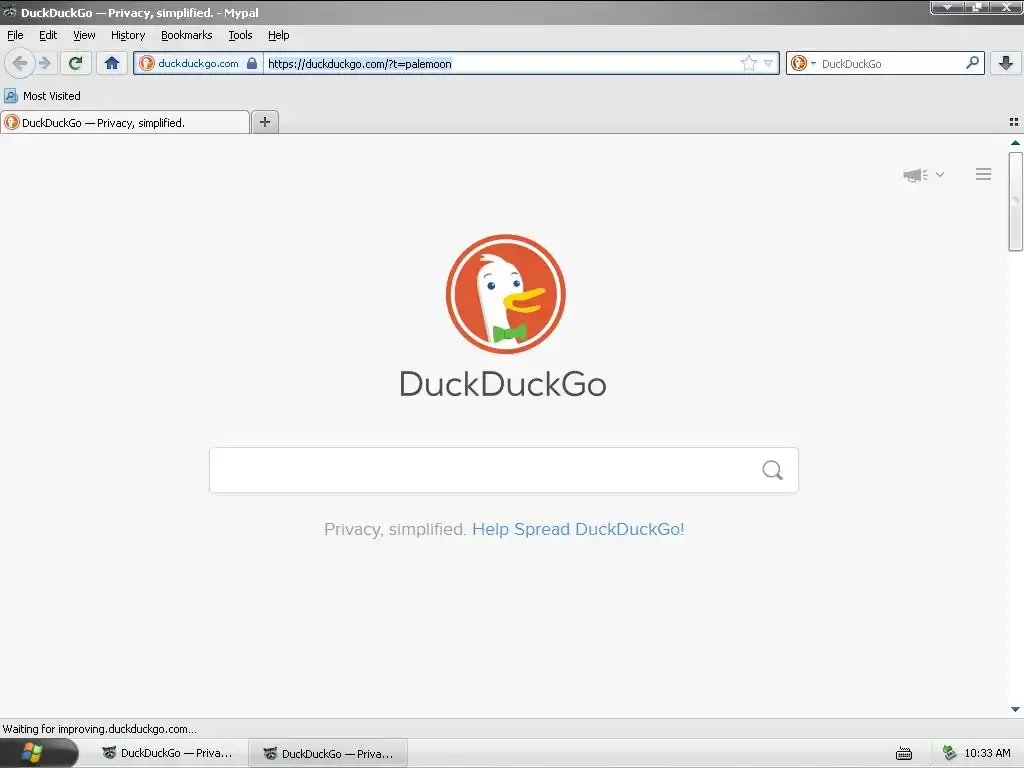Click the DuckDuckGo wordmark text
1024x768 pixels.
[x=503, y=384]
